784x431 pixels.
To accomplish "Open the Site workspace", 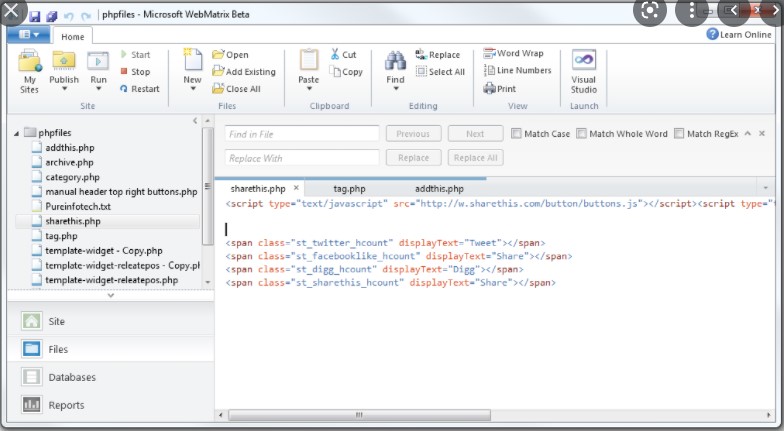I will click(x=110, y=321).
